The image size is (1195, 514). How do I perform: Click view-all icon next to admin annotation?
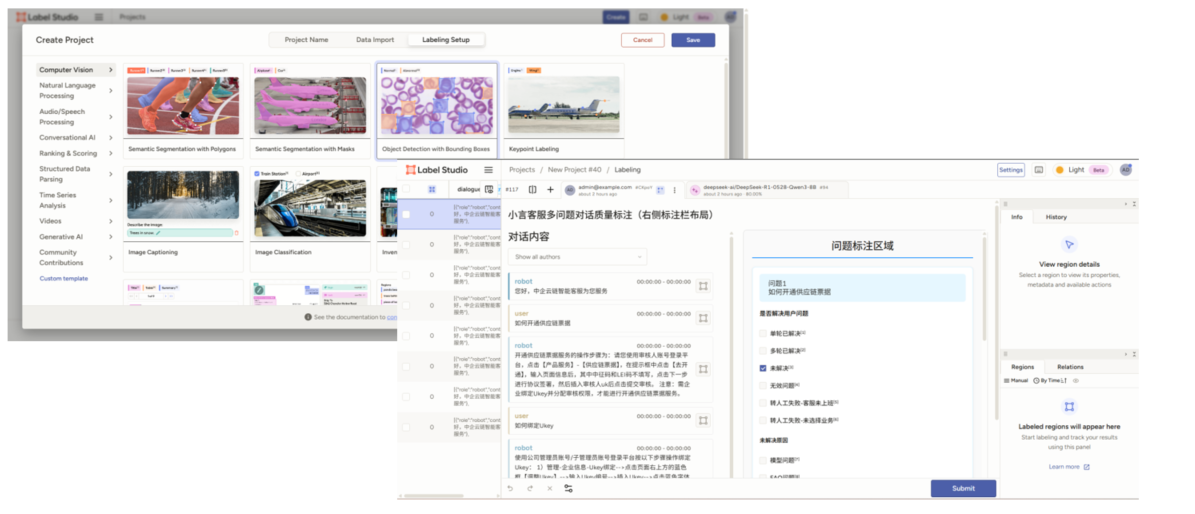[661, 189]
